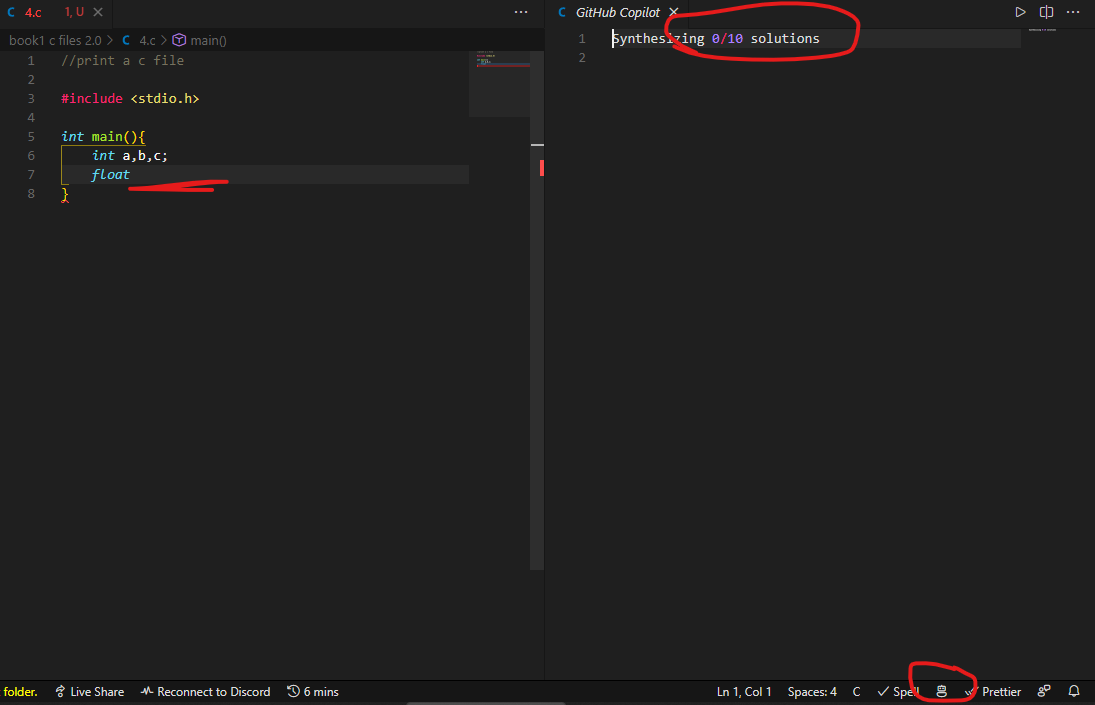Toggle spell checking via Spell status item
1095x705 pixels.
point(897,691)
